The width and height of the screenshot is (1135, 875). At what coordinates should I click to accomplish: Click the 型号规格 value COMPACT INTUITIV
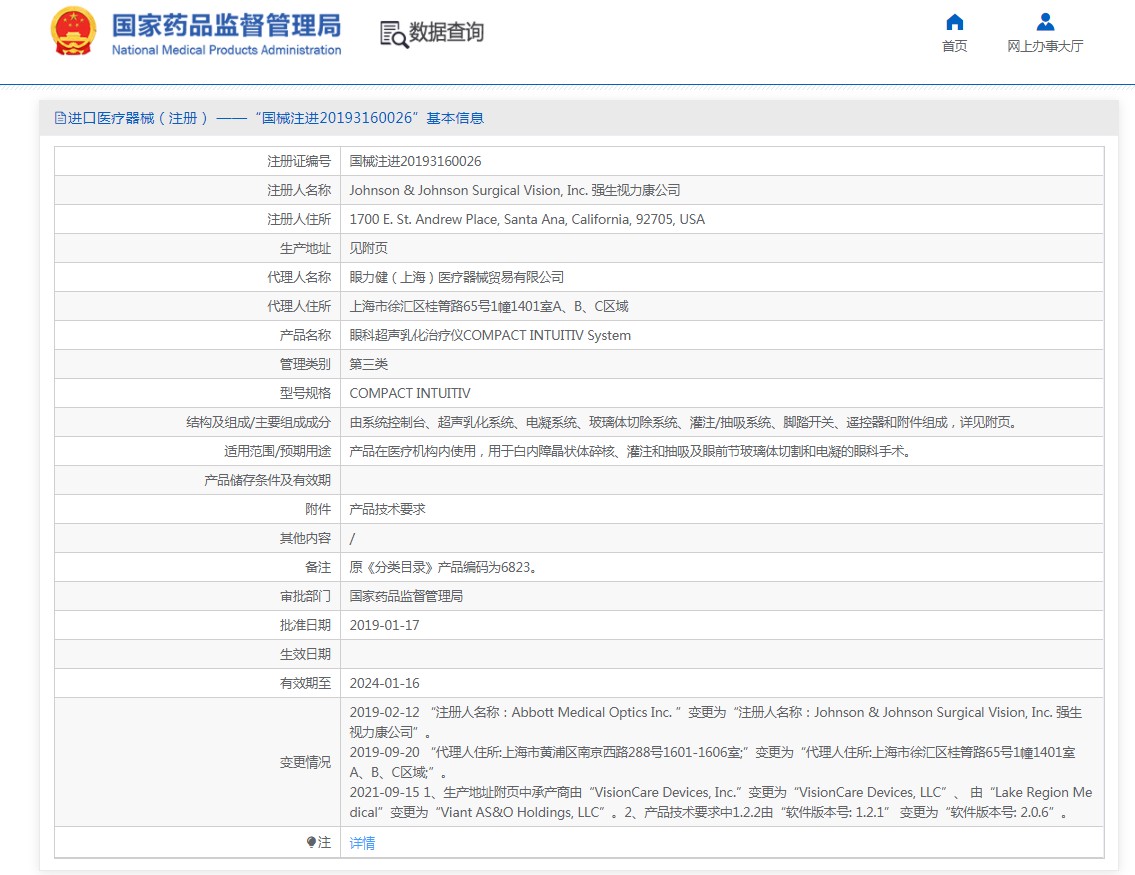click(x=410, y=393)
